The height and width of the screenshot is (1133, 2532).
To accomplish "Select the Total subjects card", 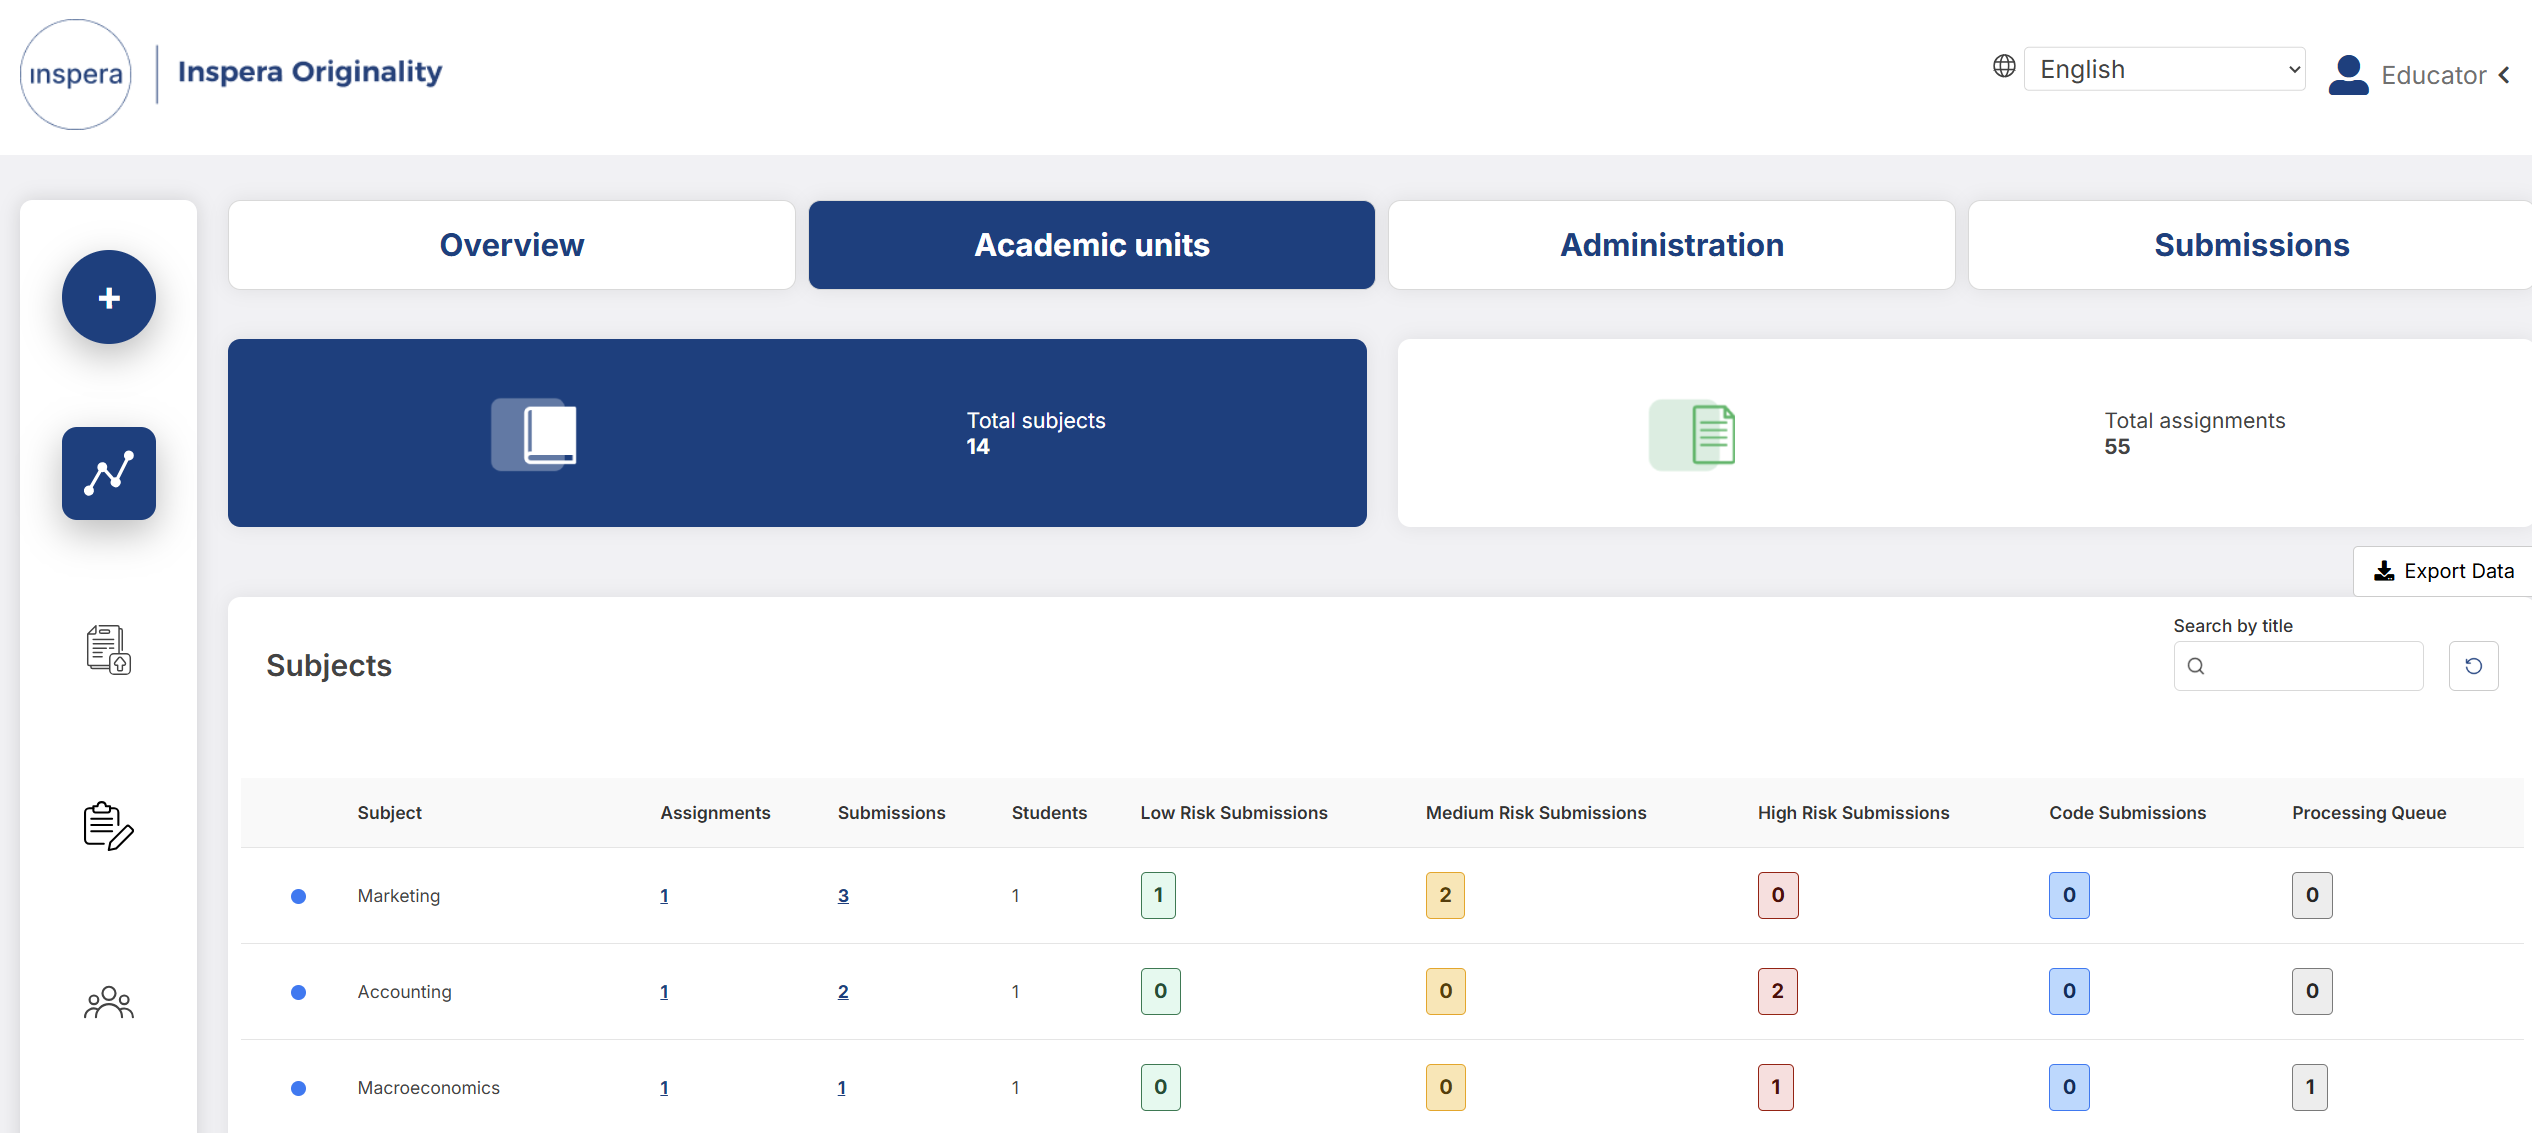I will click(797, 433).
